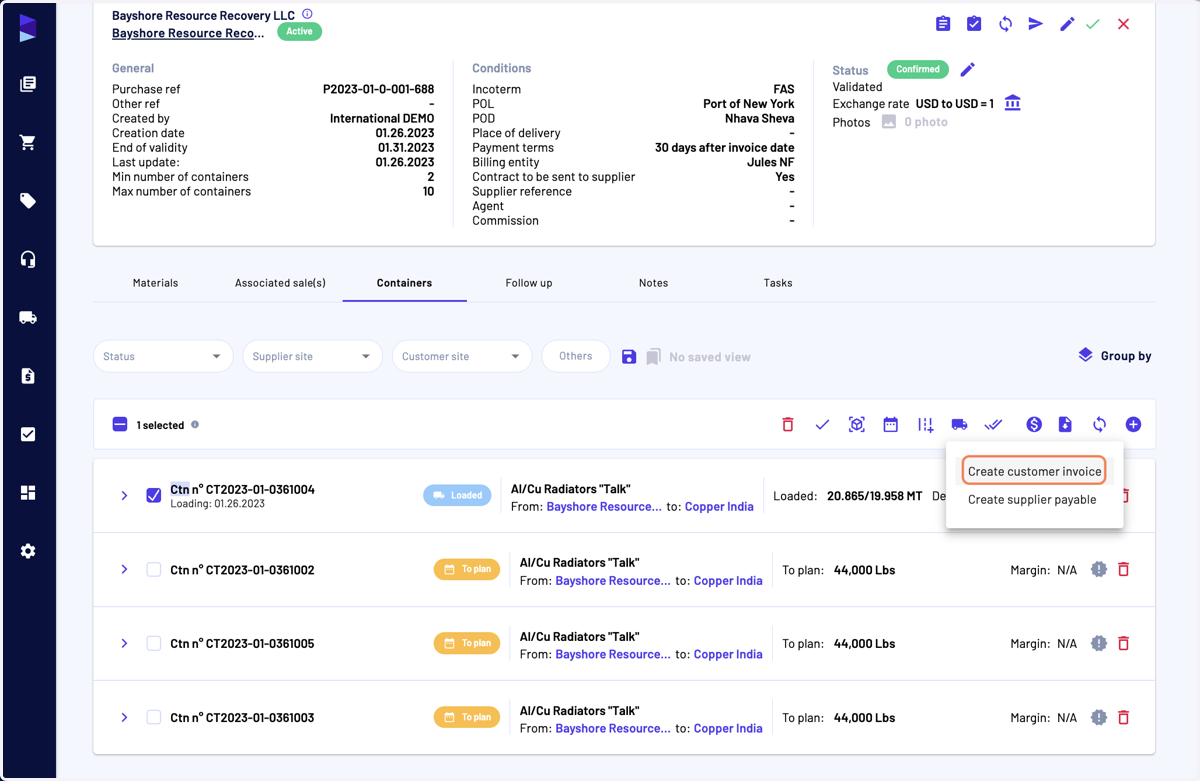The width and height of the screenshot is (1200, 781).
Task: Click the info icon next to 1 selected
Action: (x=195, y=425)
